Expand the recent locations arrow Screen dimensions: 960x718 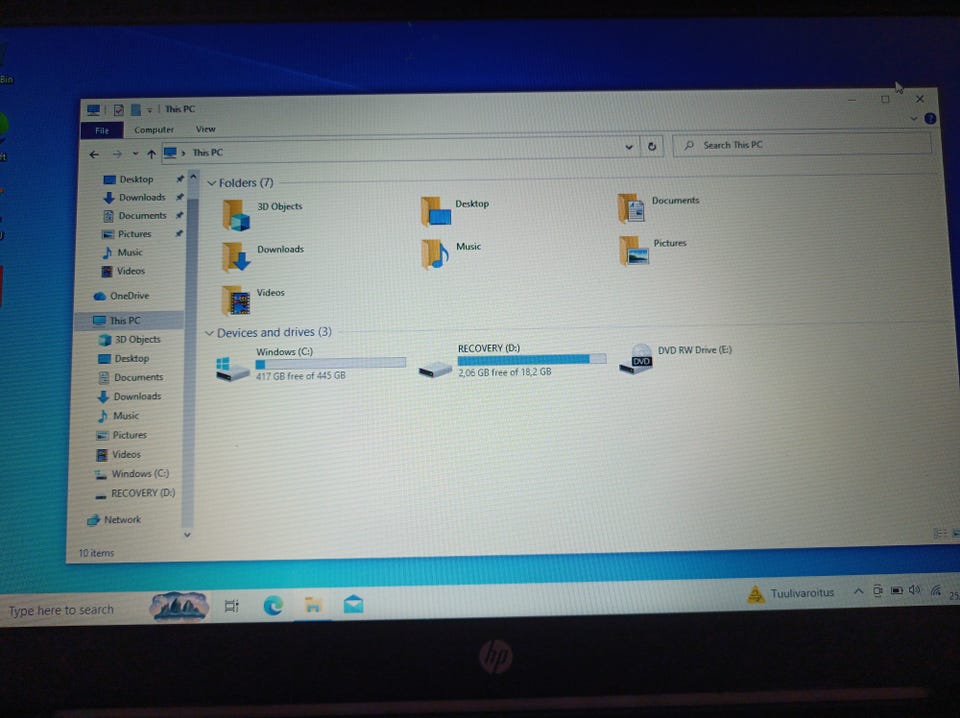point(135,154)
